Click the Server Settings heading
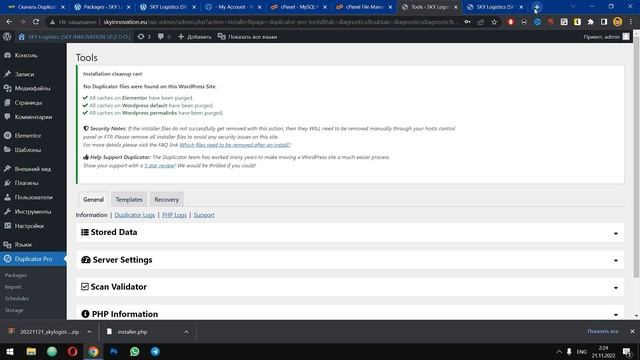640x360 pixels. pos(122,260)
